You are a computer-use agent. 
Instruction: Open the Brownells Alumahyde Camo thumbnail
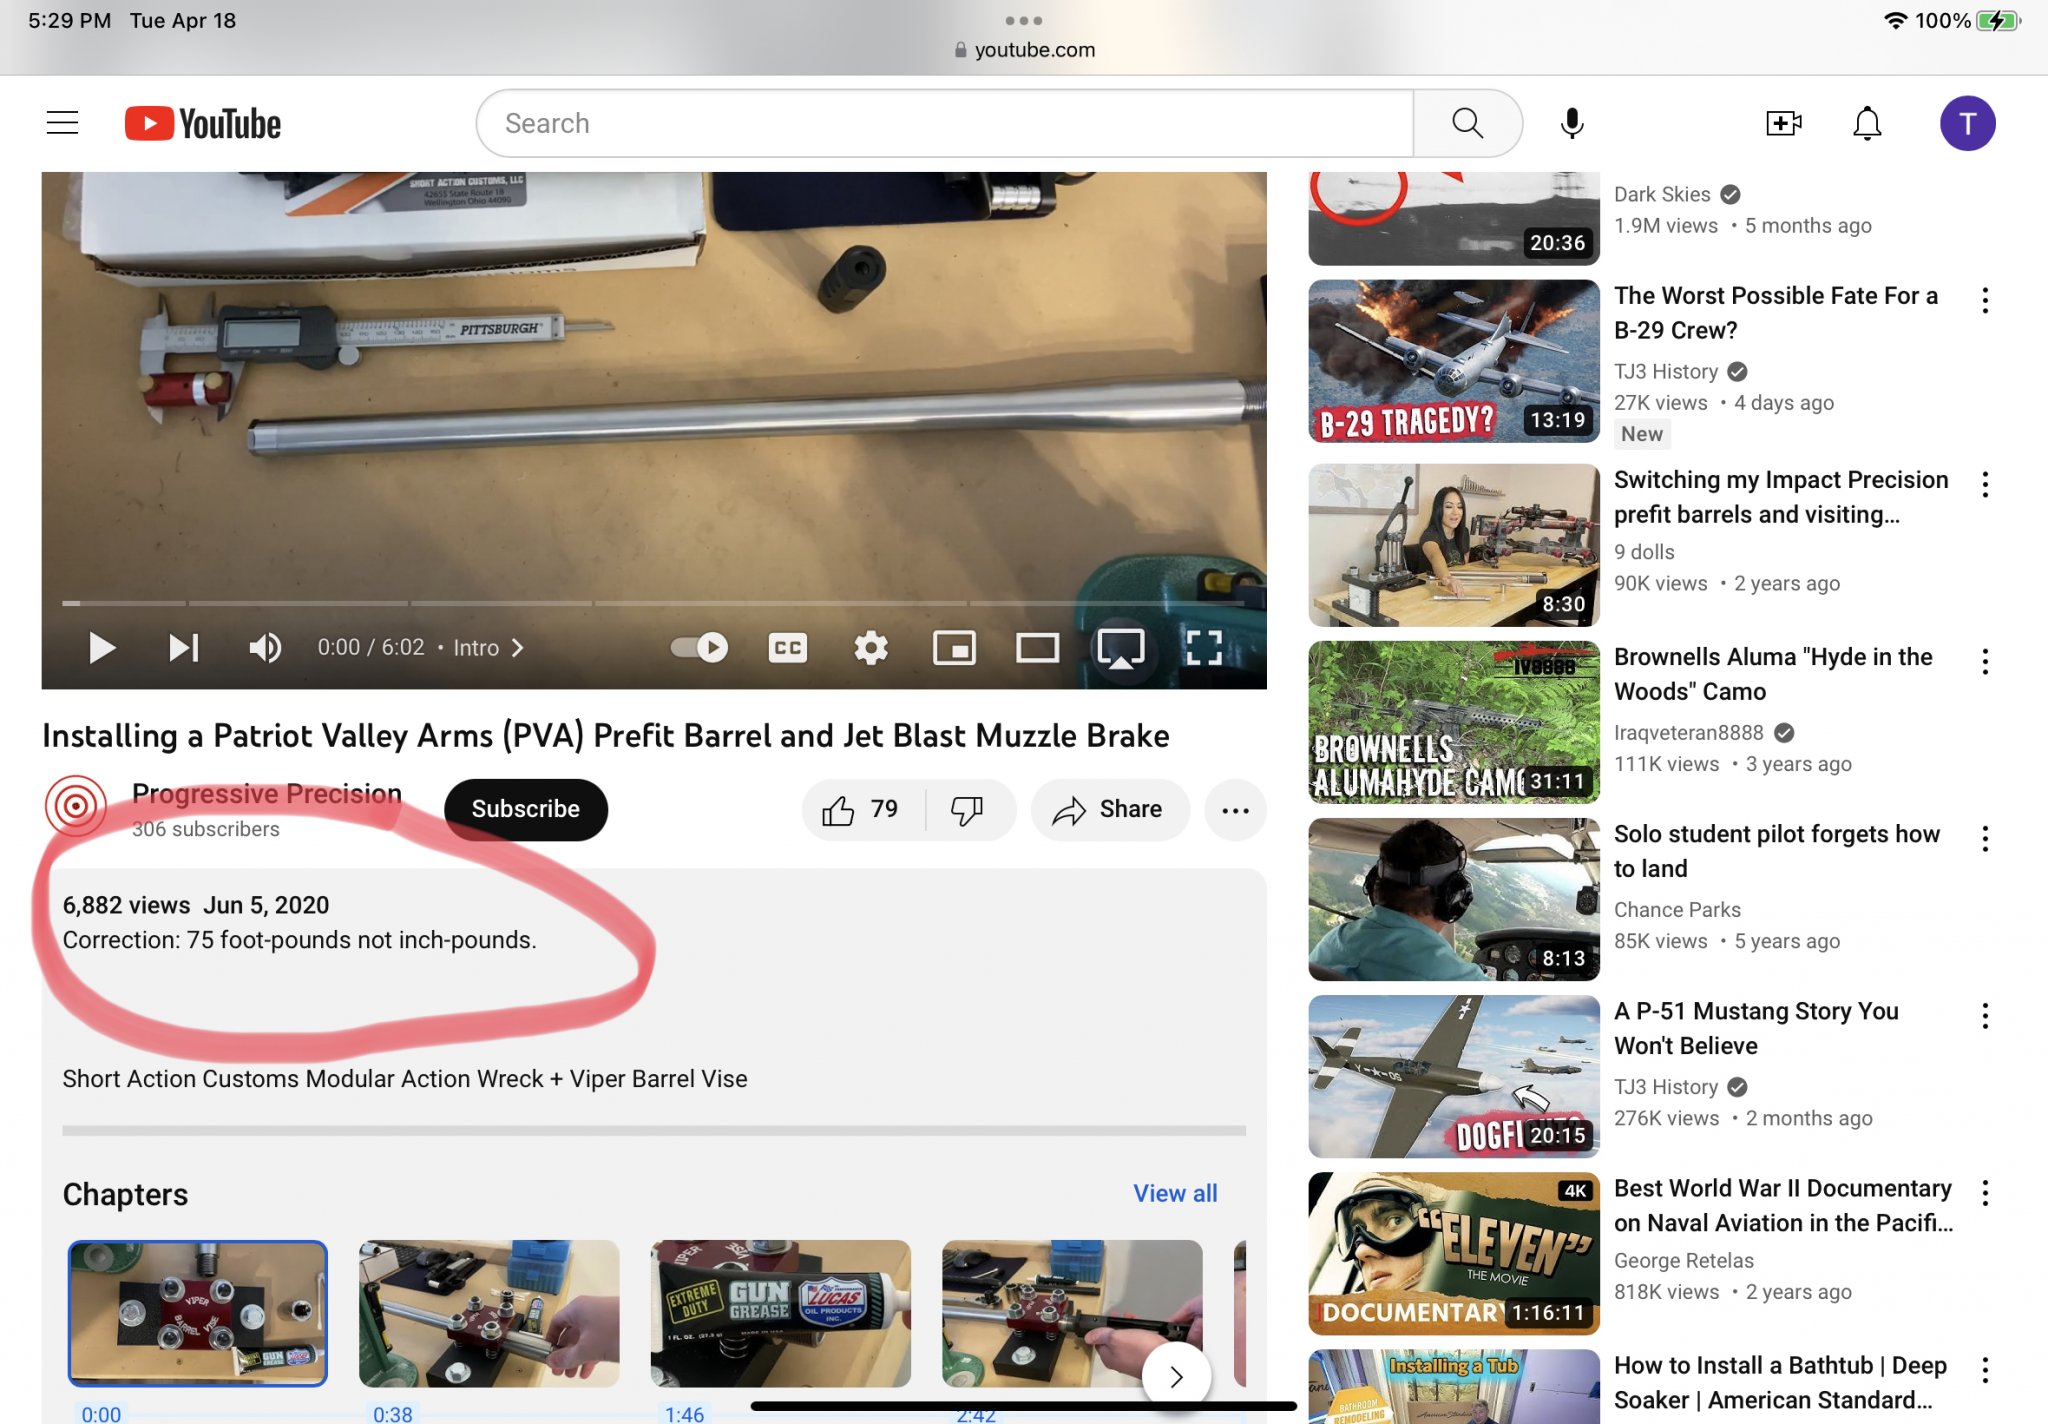[1454, 722]
